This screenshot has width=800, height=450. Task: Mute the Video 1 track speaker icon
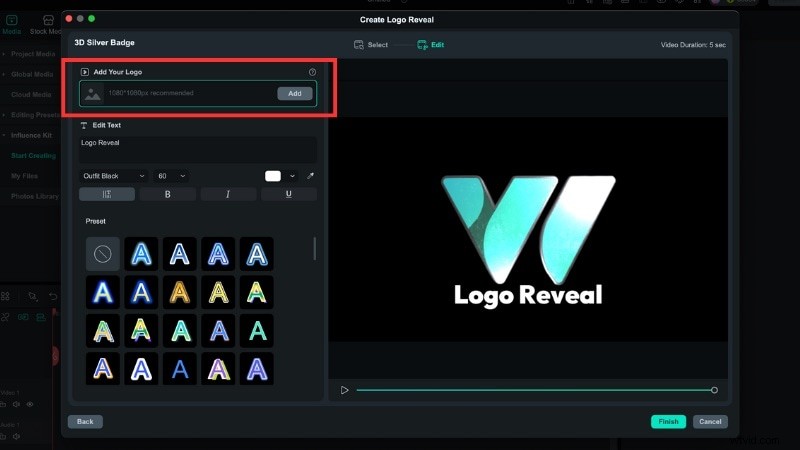[x=17, y=404]
